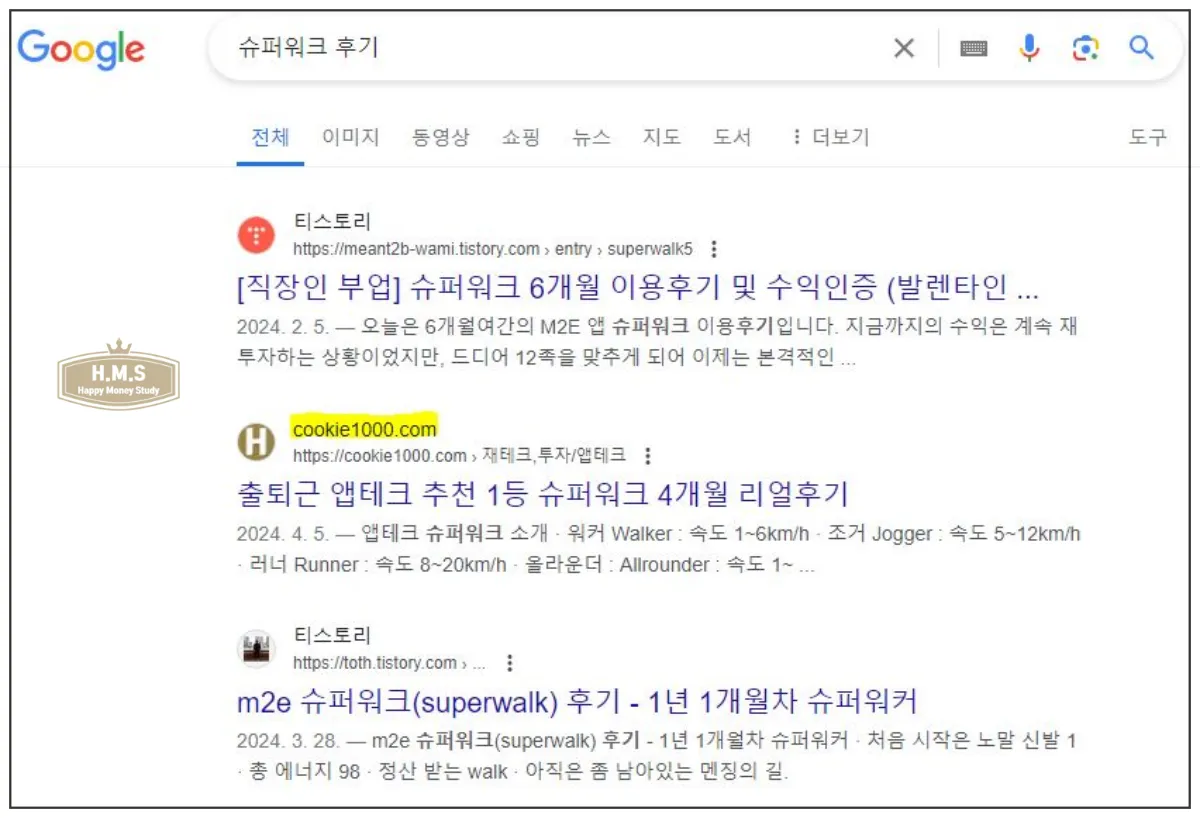The height and width of the screenshot is (818, 1200).
Task: Open the meant2b-wami result options three-dot menu
Action: (716, 248)
